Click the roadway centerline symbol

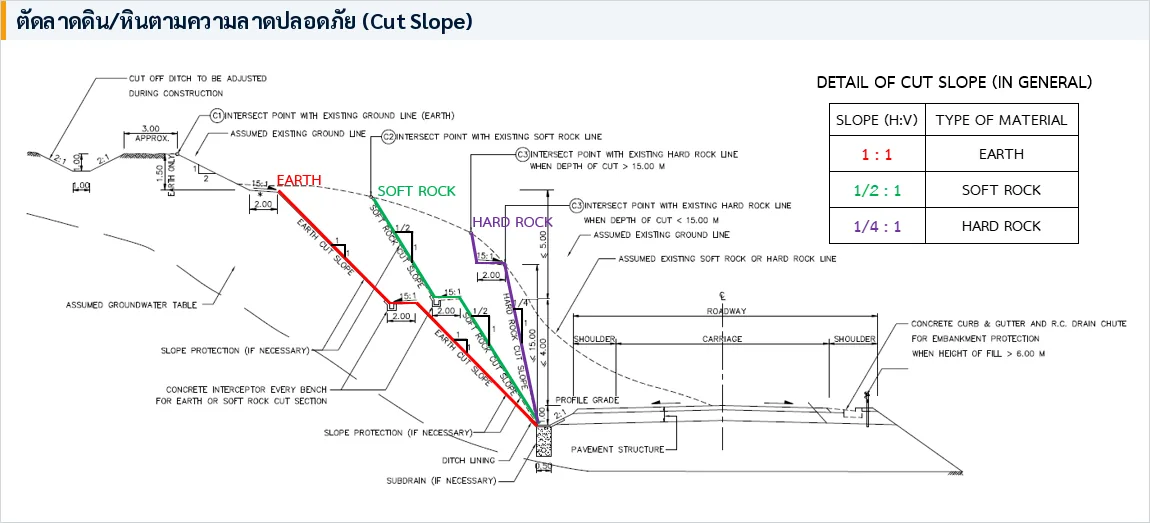pyautogui.click(x=722, y=298)
